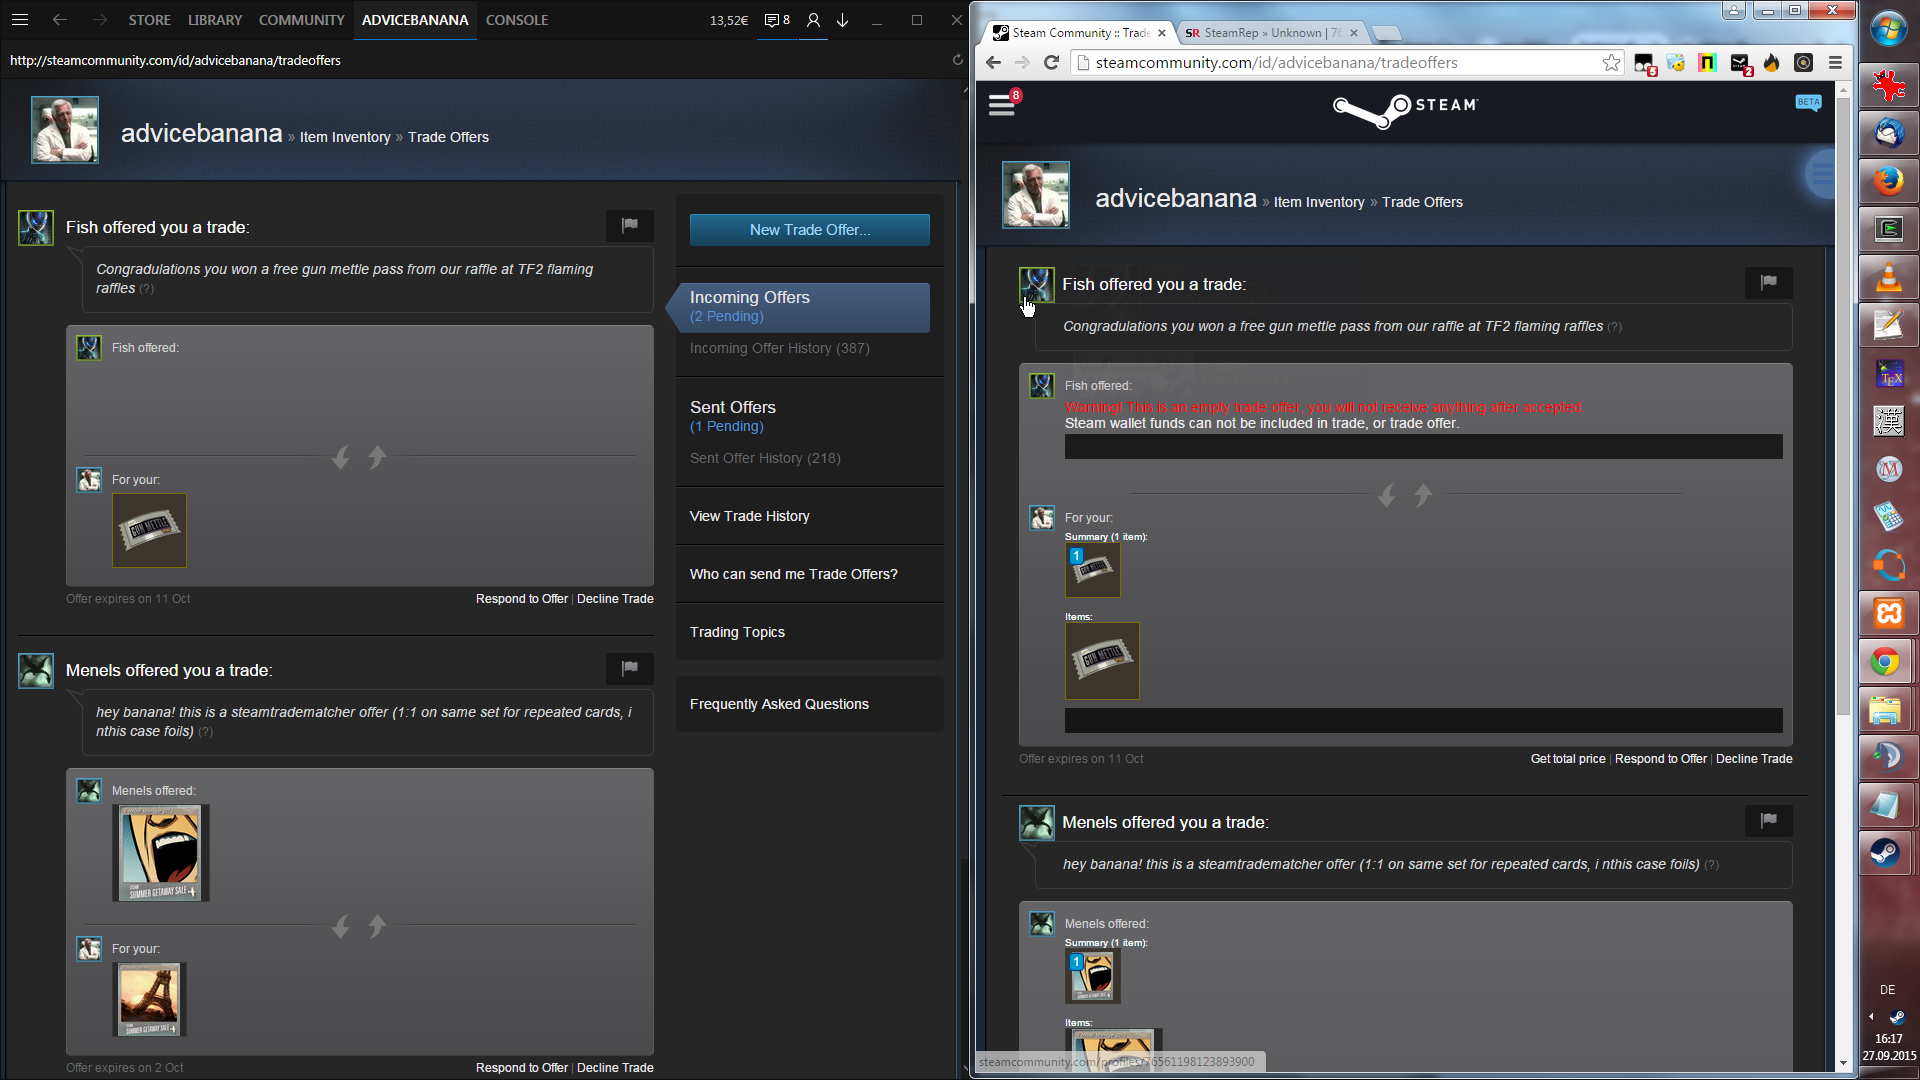Open the Steam client top-left hamburger menu
1920x1080 pixels.
(x=20, y=20)
